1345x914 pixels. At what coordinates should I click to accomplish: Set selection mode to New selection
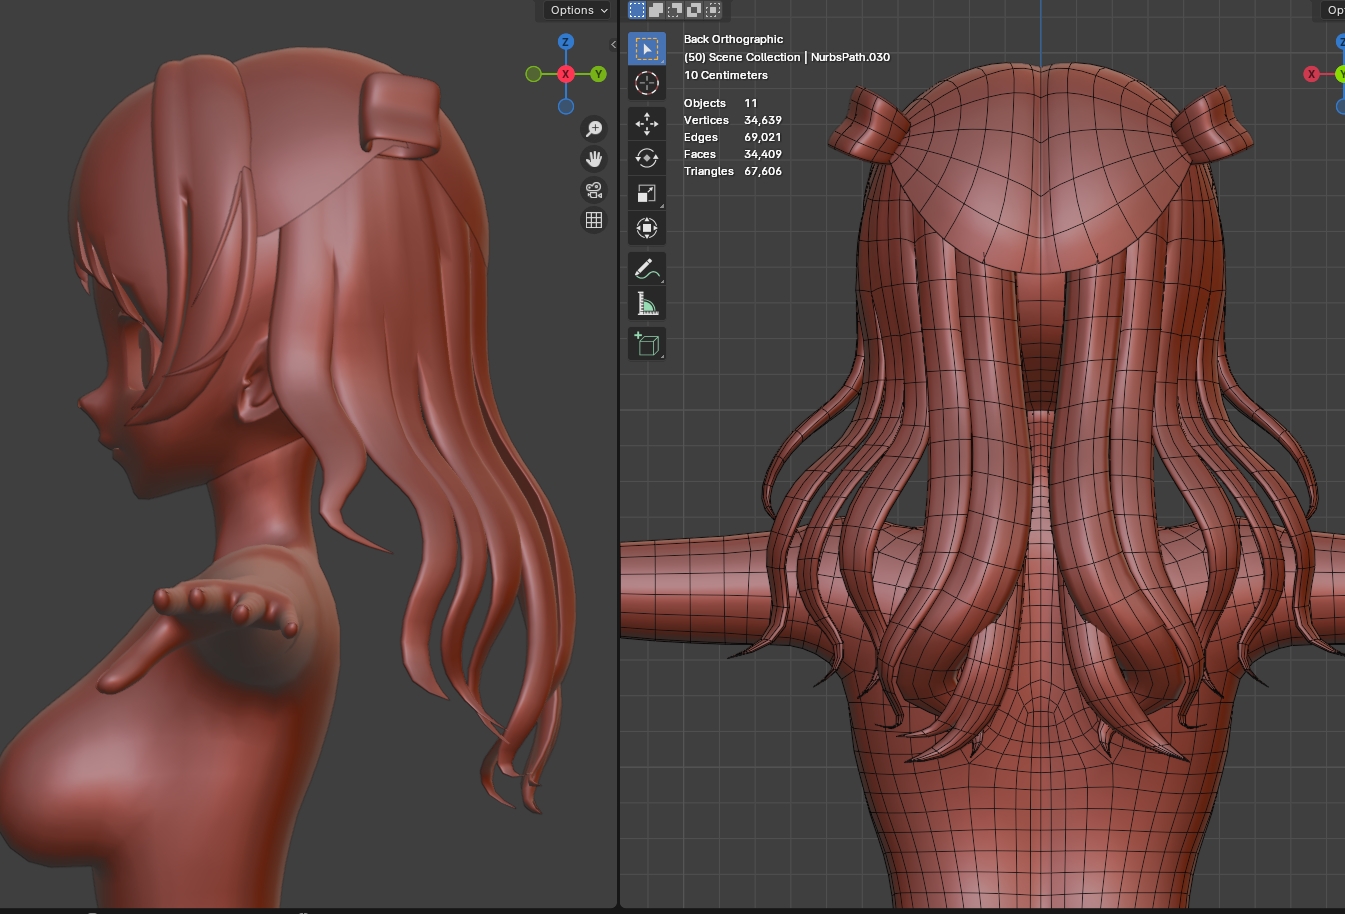[637, 10]
